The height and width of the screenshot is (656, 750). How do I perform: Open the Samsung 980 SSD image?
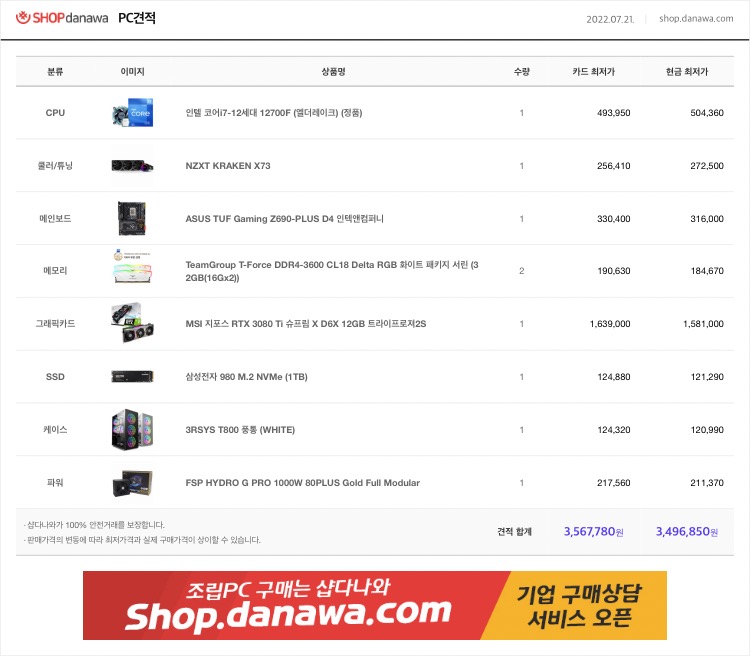[132, 377]
